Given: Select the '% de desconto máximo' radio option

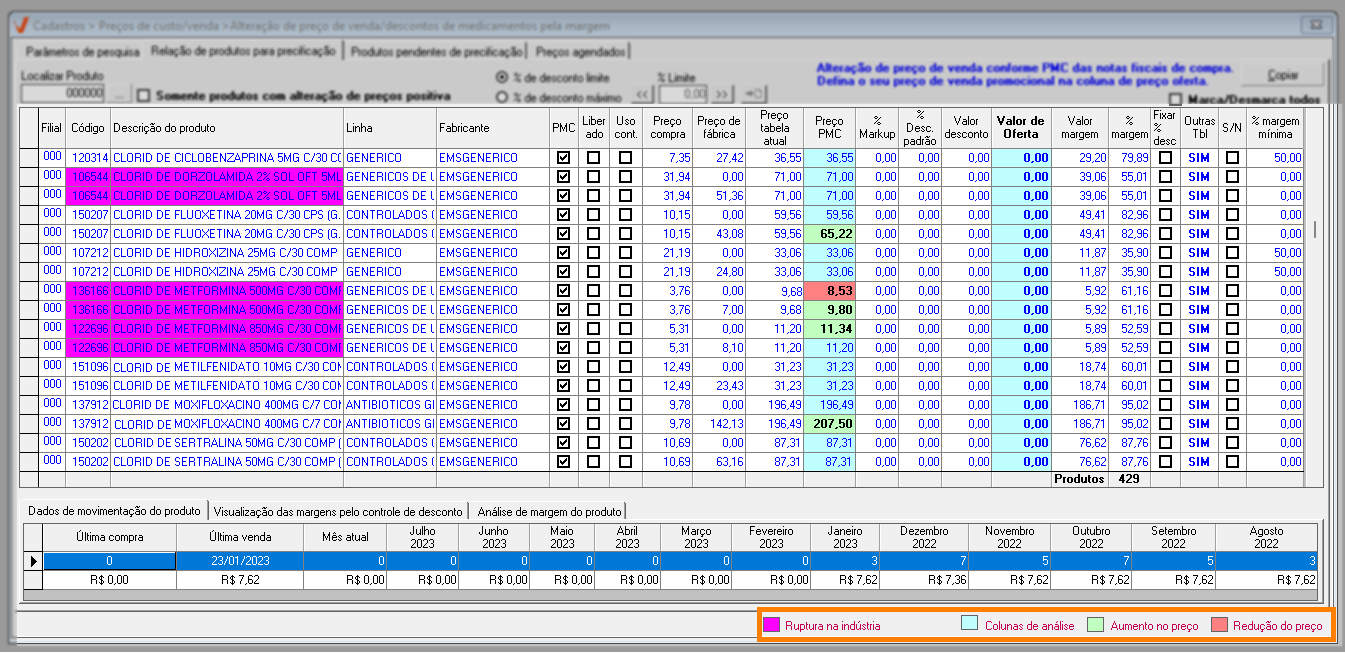Looking at the screenshot, I should [x=502, y=97].
